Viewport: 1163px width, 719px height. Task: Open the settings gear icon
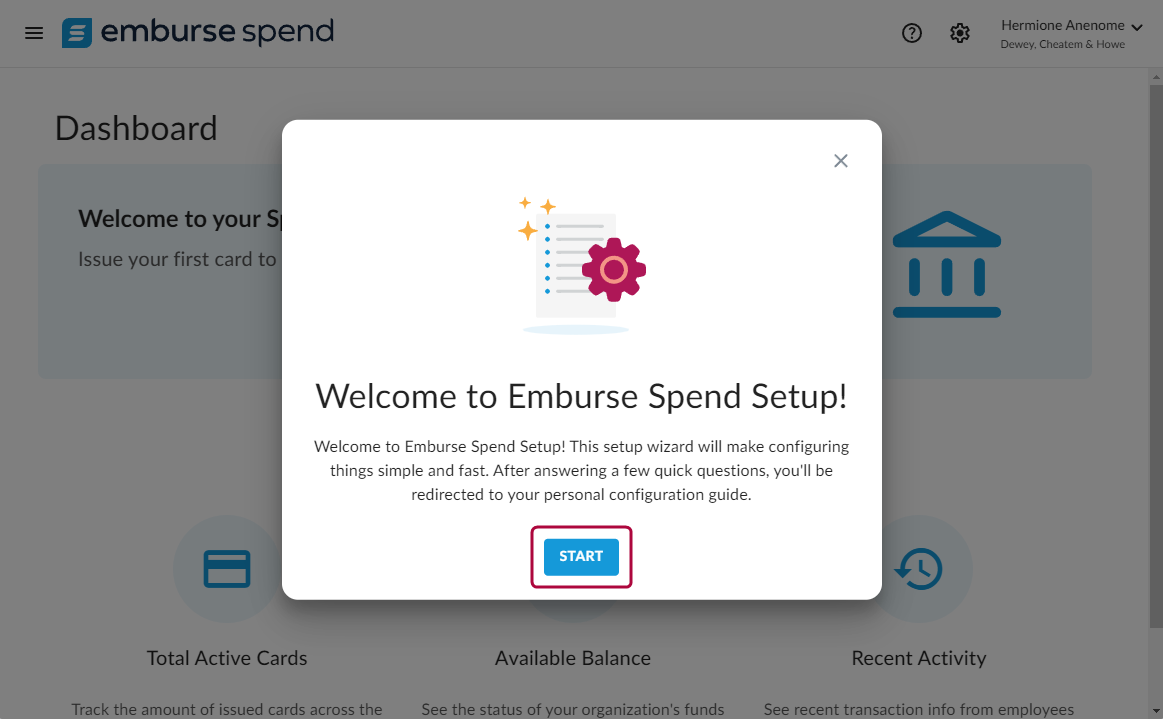tap(960, 33)
